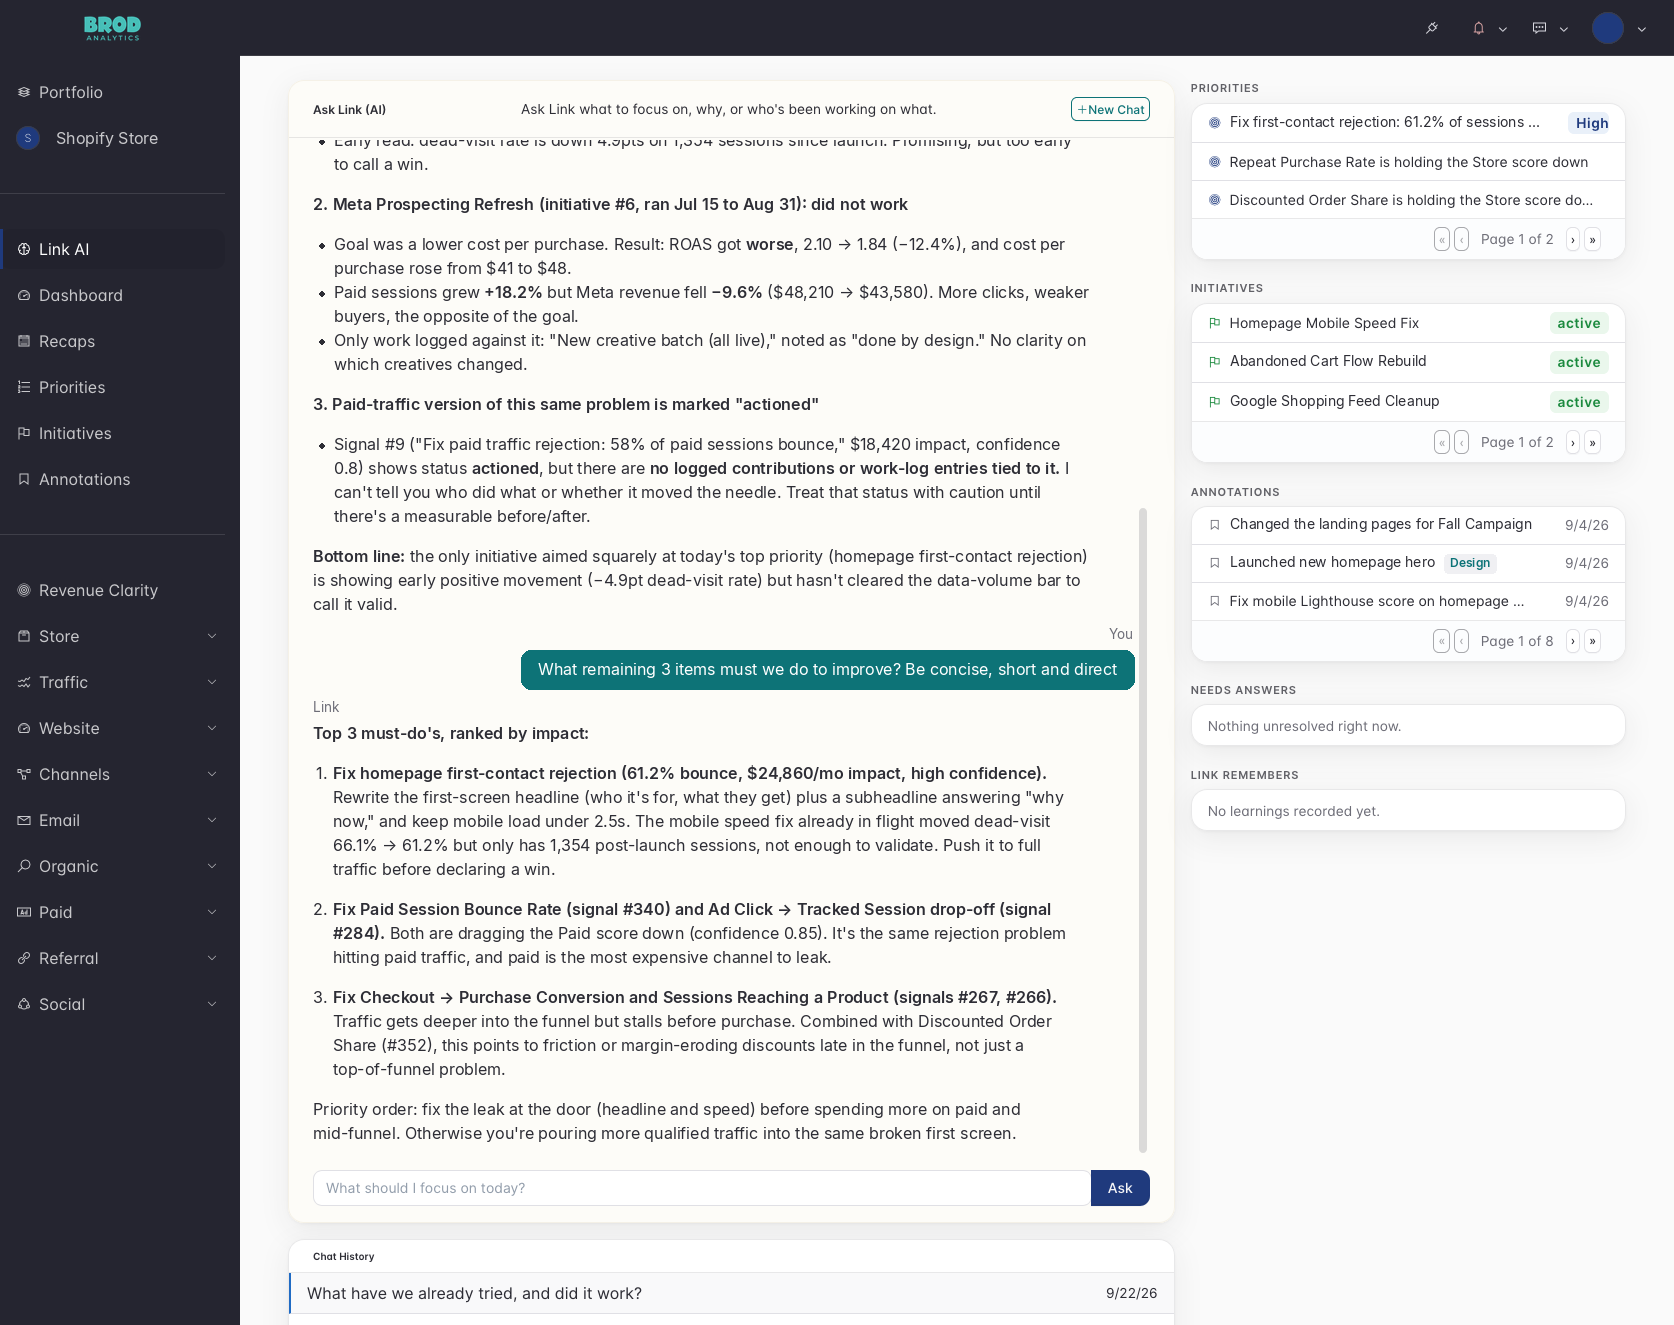
Task: Go to next page of Annotations
Action: [1573, 641]
